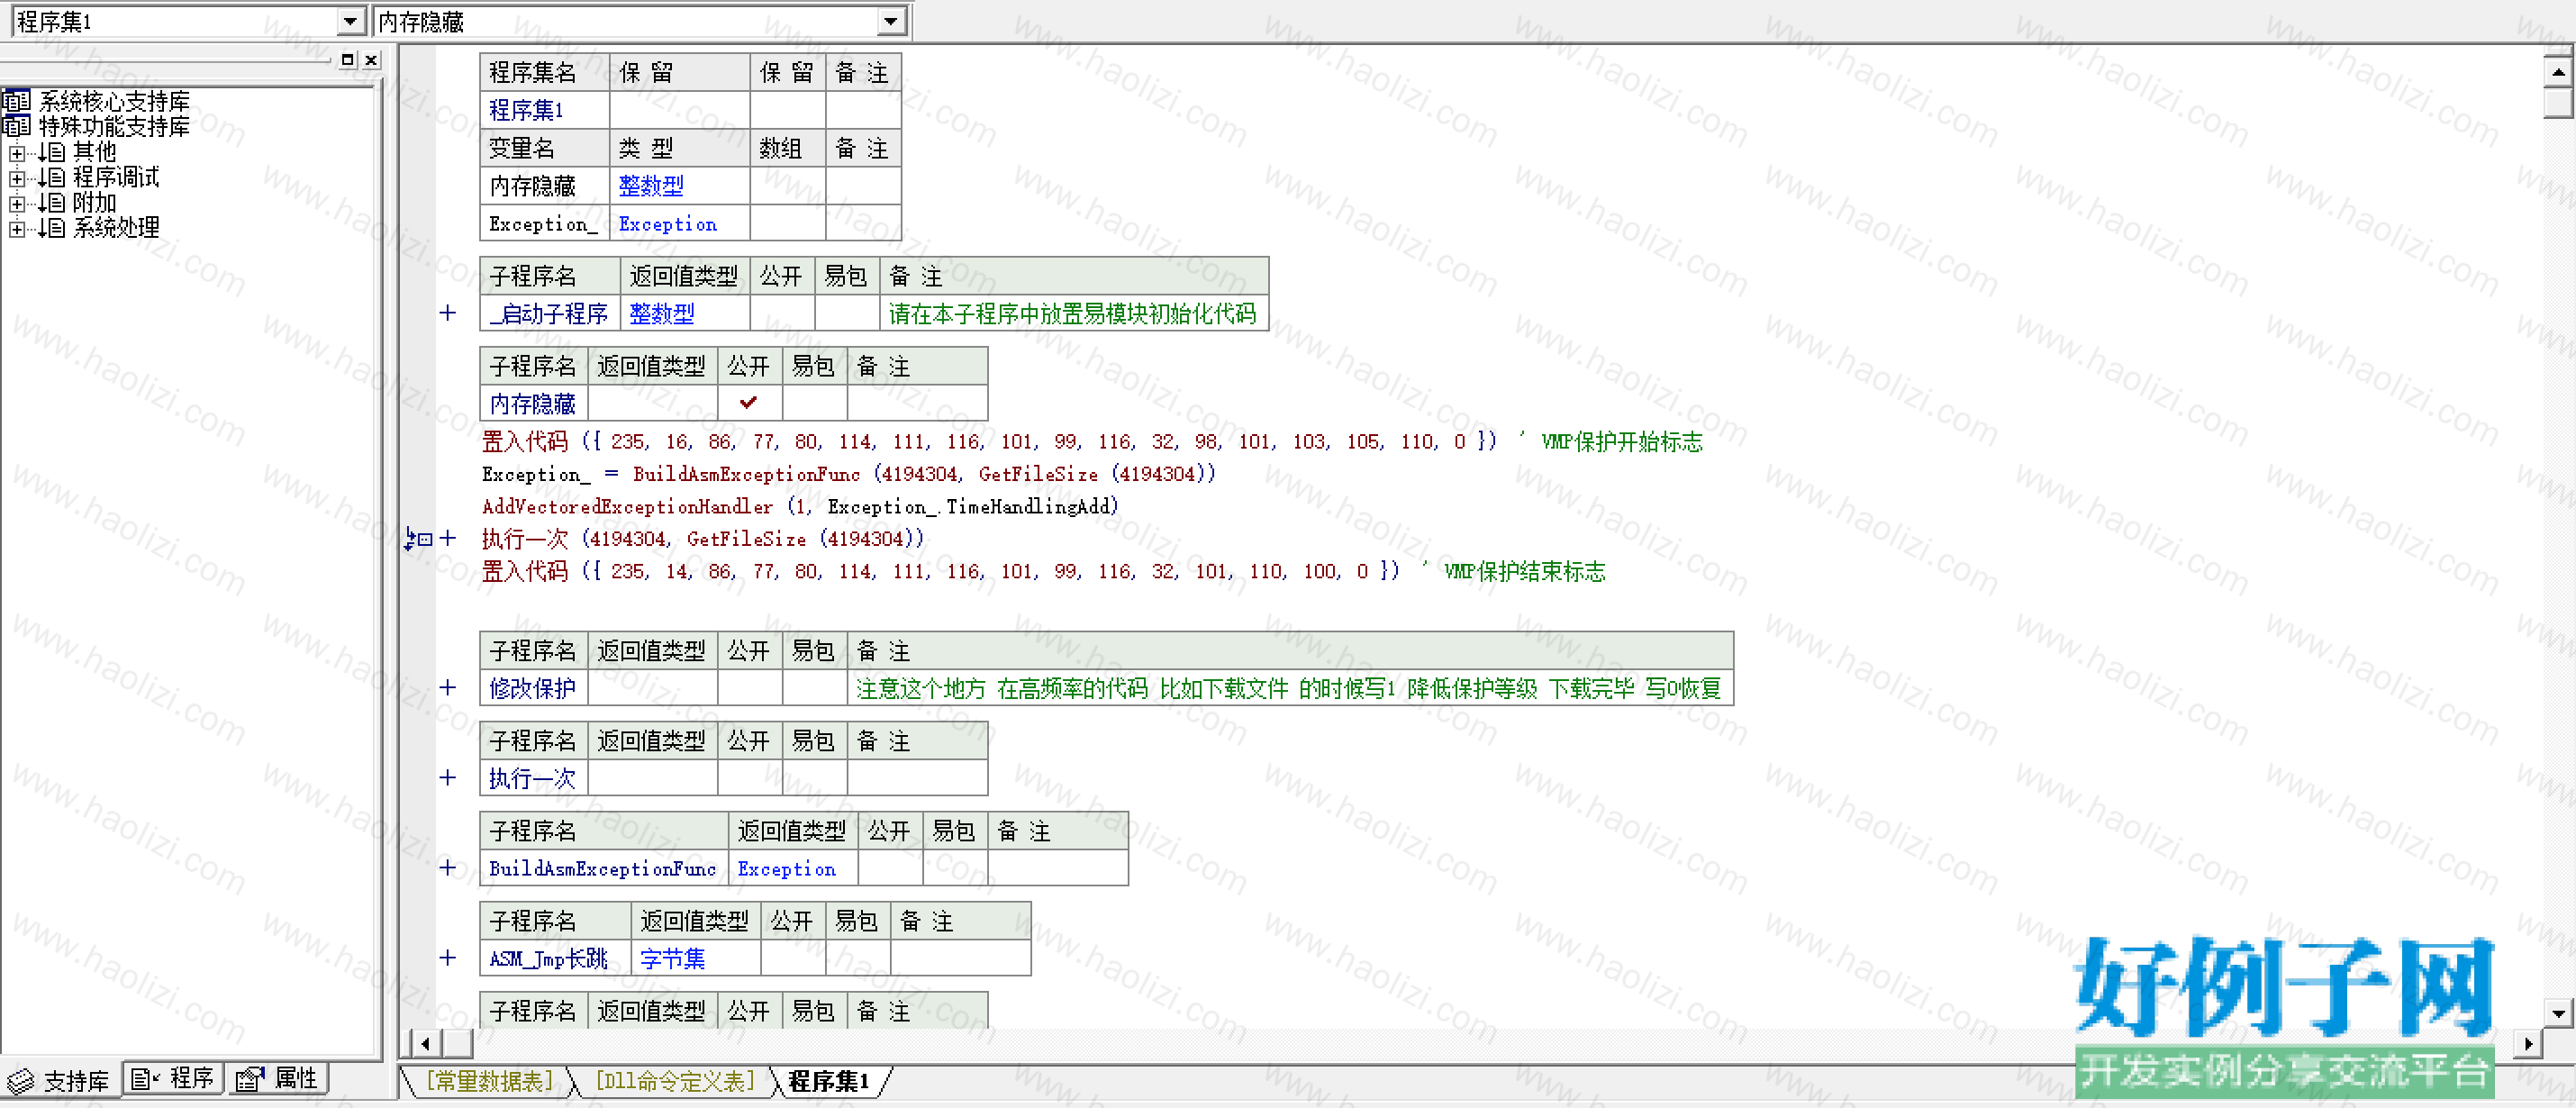Open the 内存隐藏 subroutine dropdown
The image size is (2576, 1108).
click(x=890, y=21)
